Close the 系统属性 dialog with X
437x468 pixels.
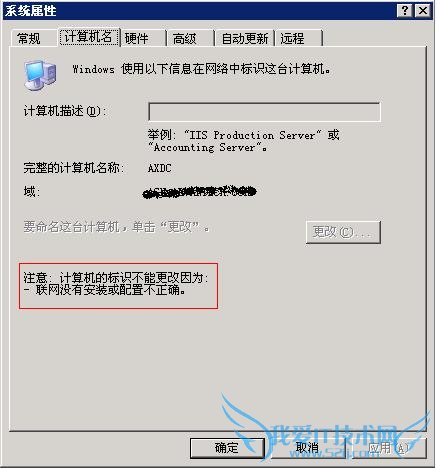click(x=423, y=11)
